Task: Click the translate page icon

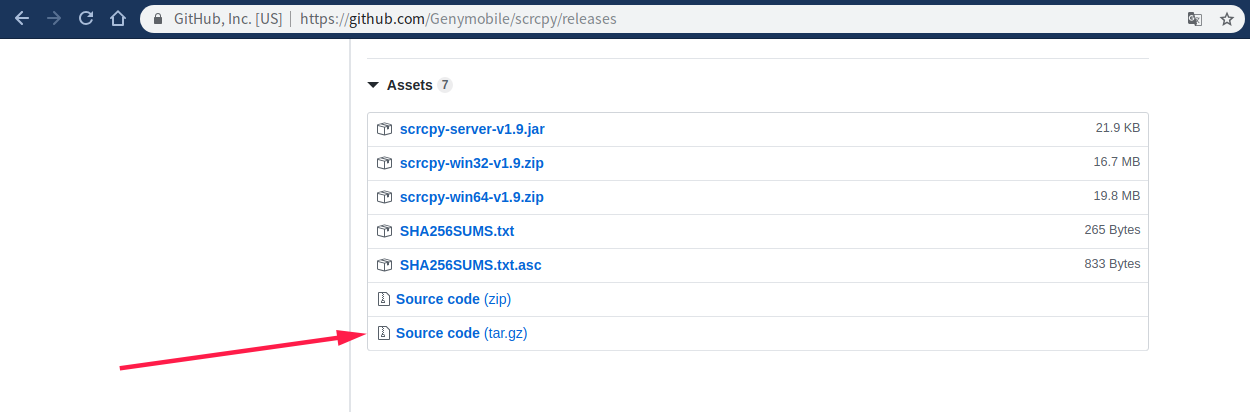Action: point(1194,19)
